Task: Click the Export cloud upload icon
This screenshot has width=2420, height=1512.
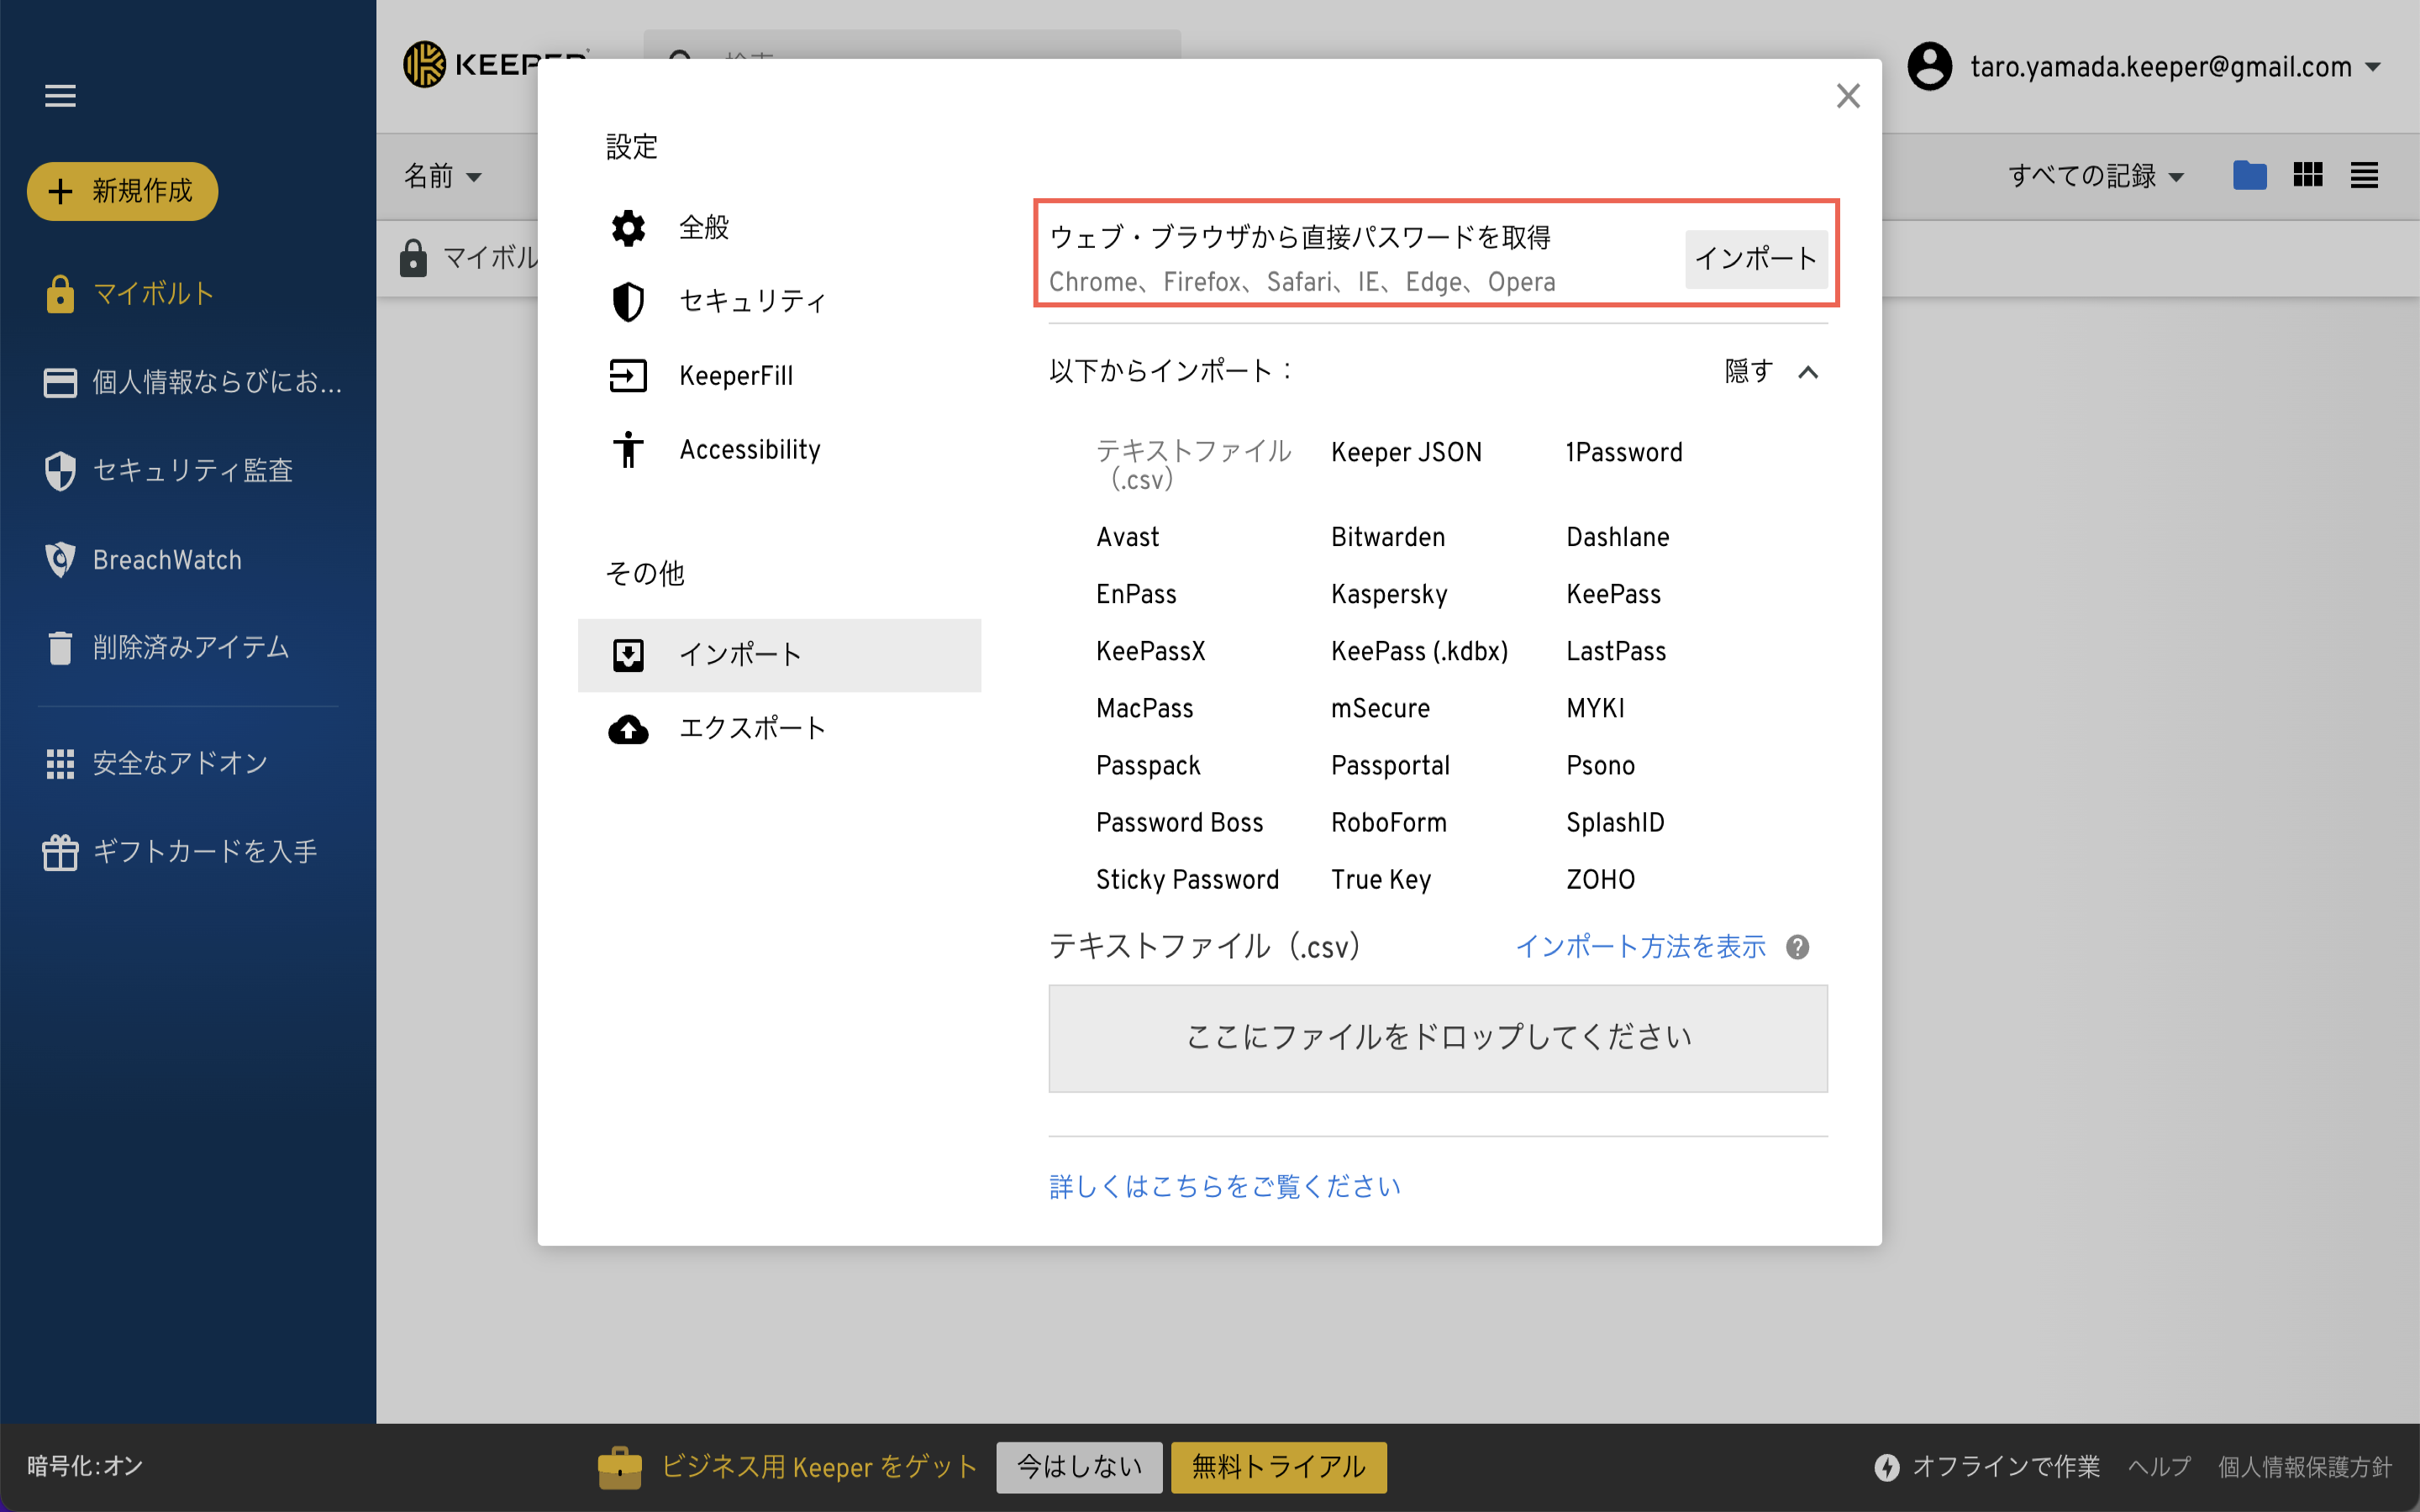Action: 628,729
